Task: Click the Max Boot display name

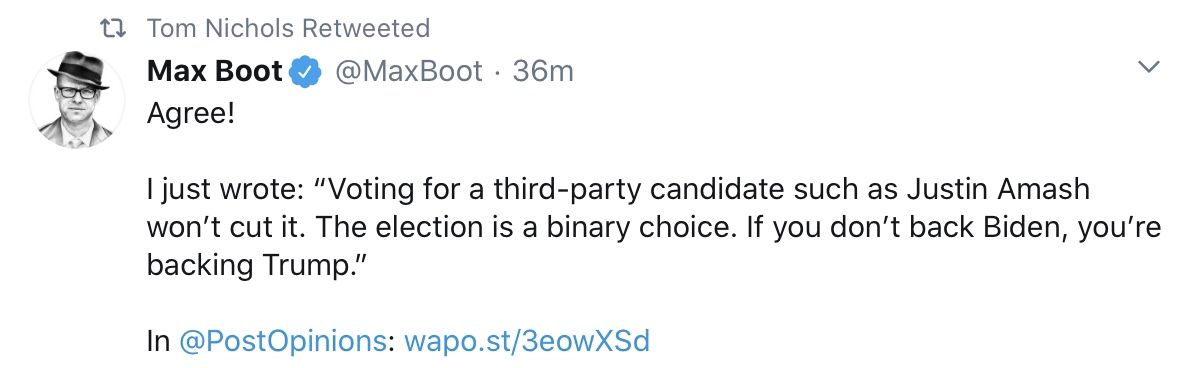Action: 215,72
